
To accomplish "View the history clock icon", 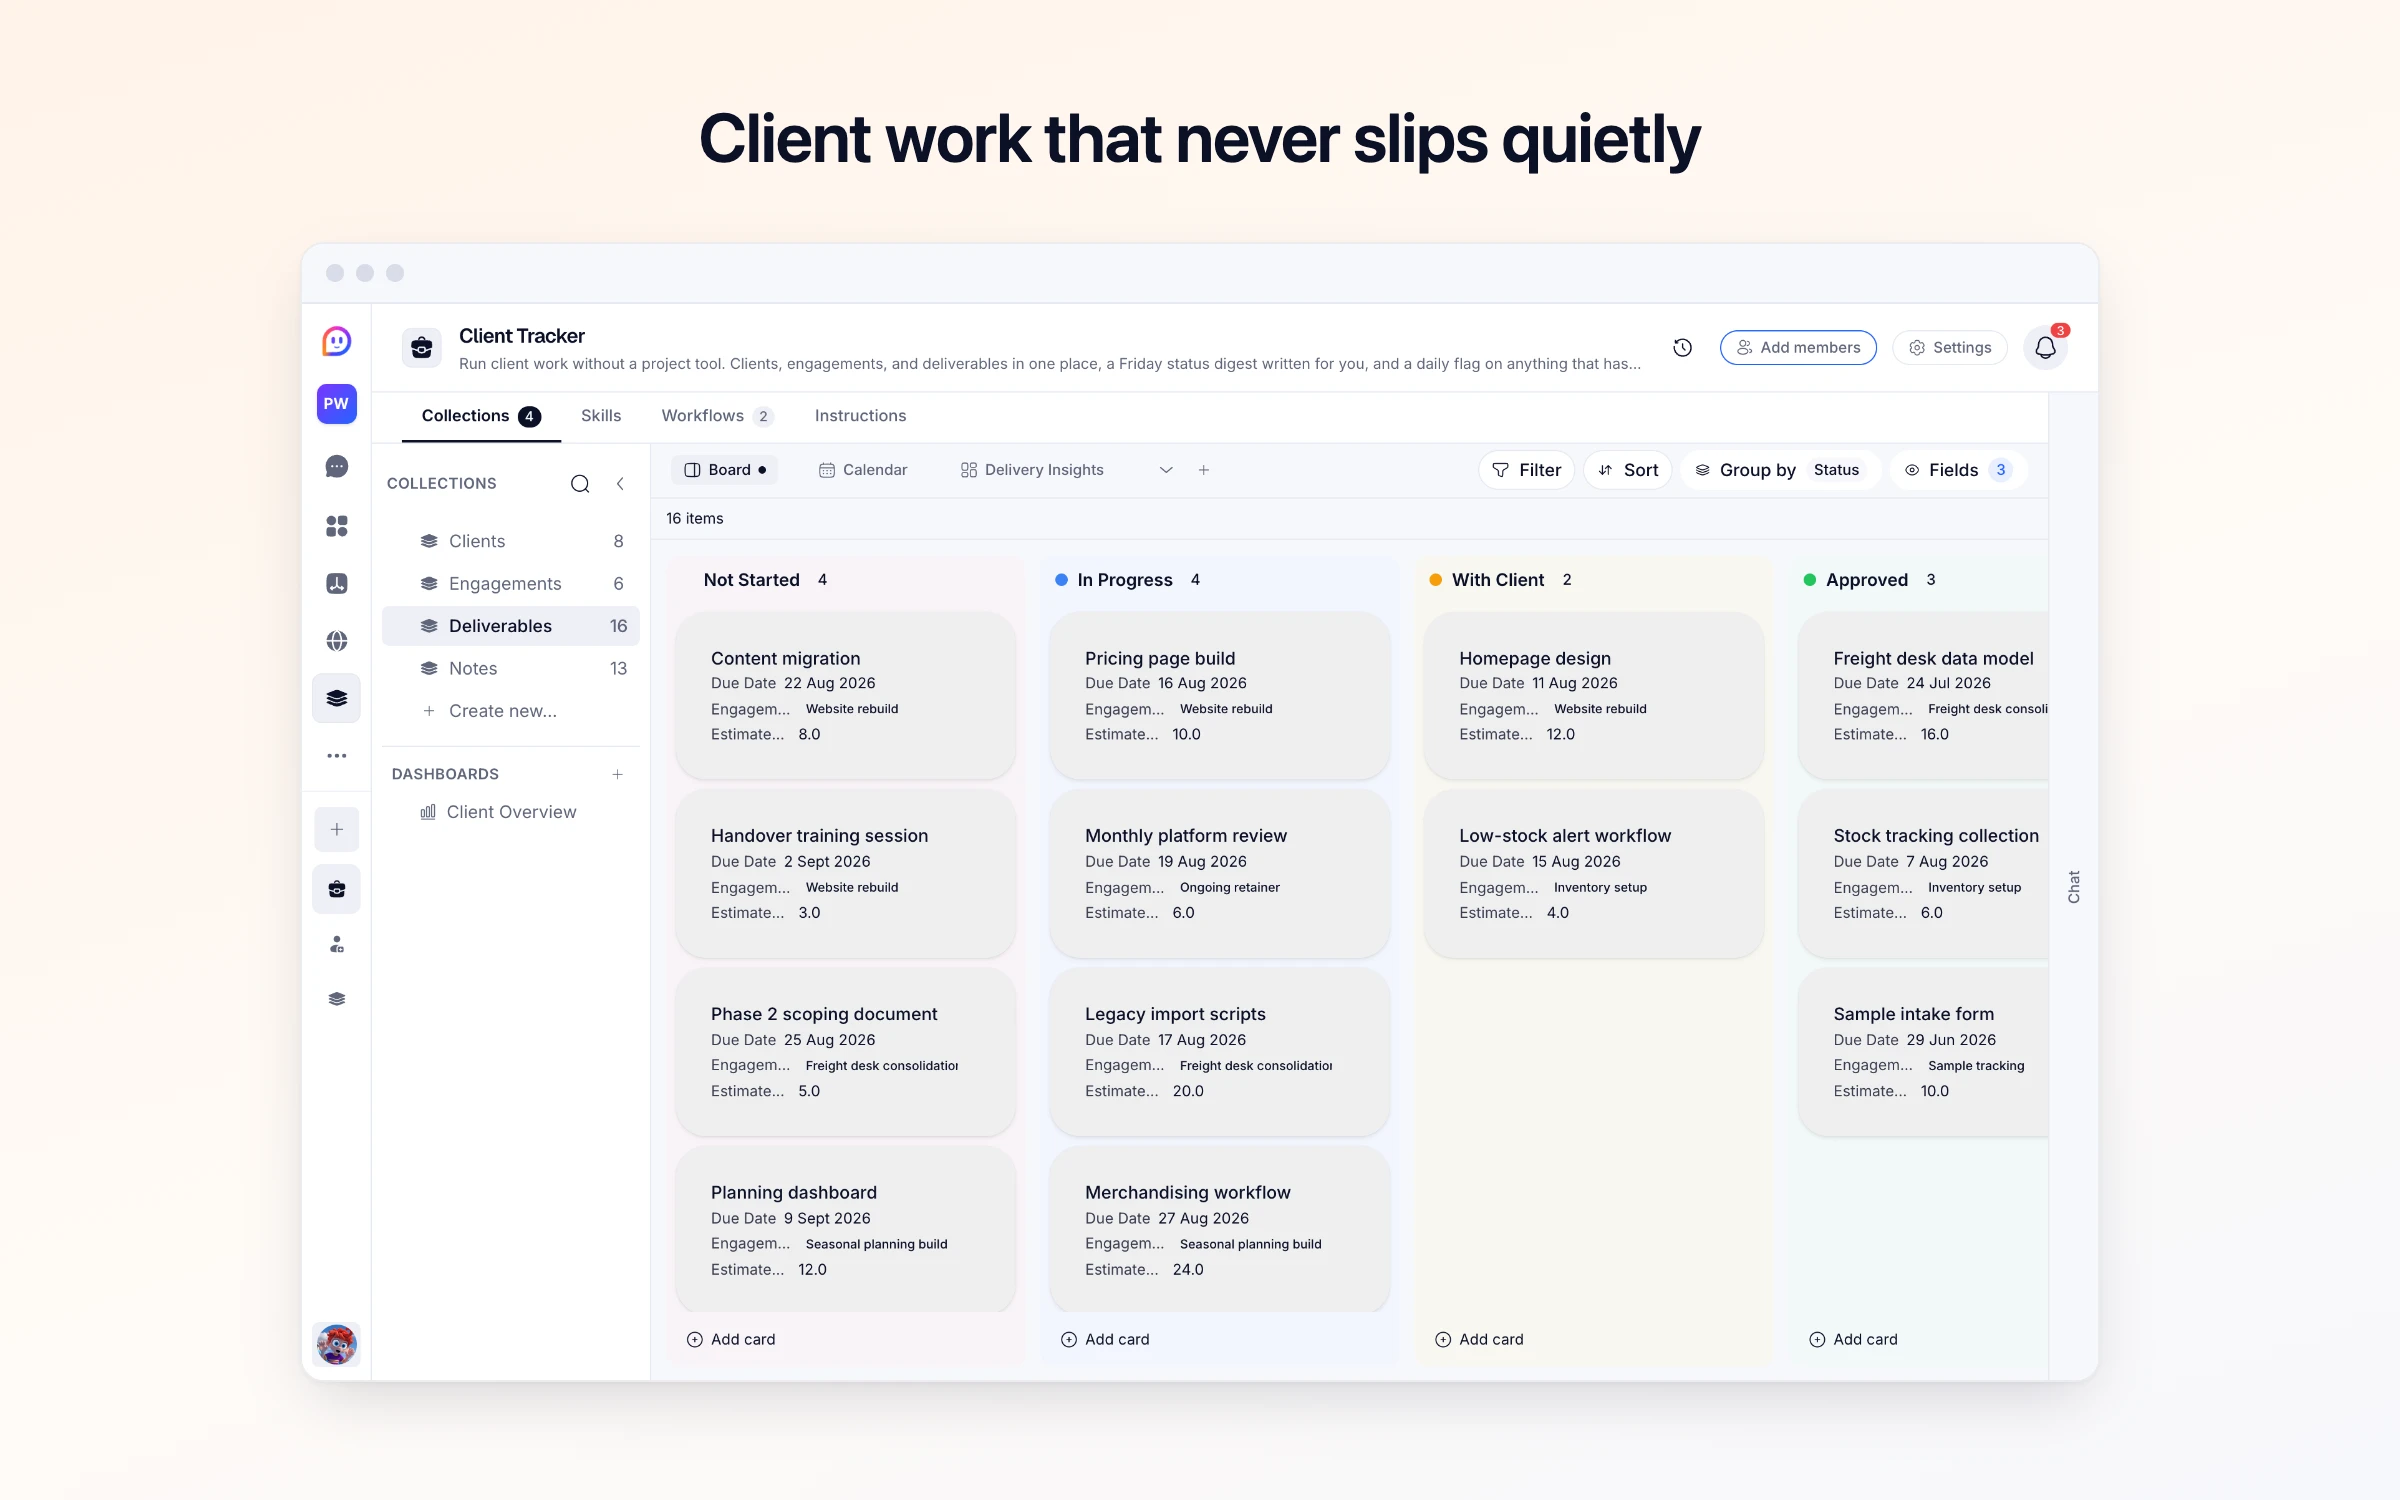I will 1683,347.
